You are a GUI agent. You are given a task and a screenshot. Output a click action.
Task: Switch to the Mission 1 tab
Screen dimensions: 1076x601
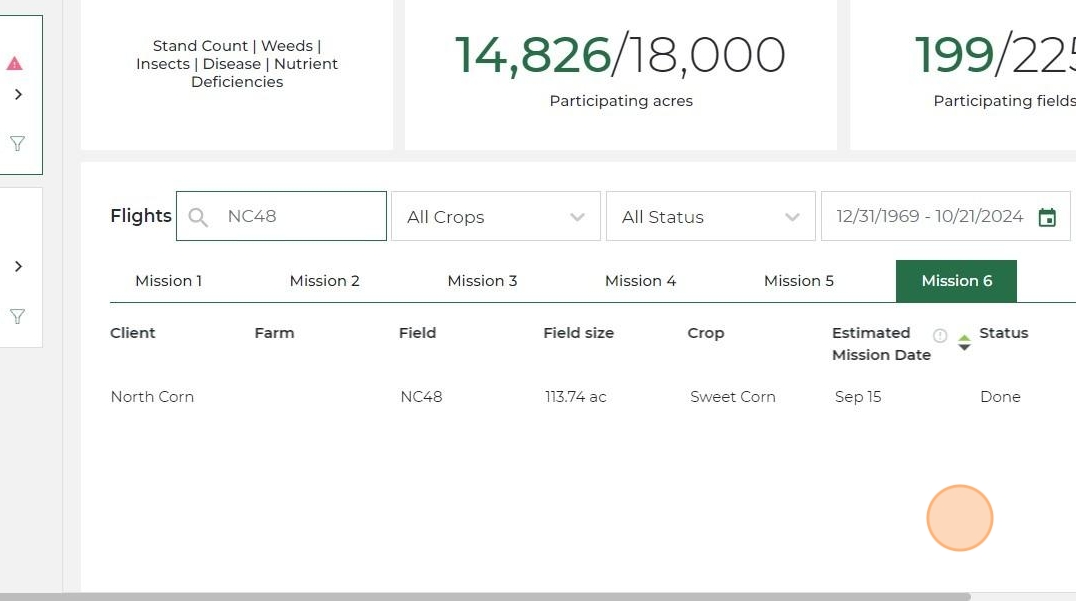click(x=168, y=281)
